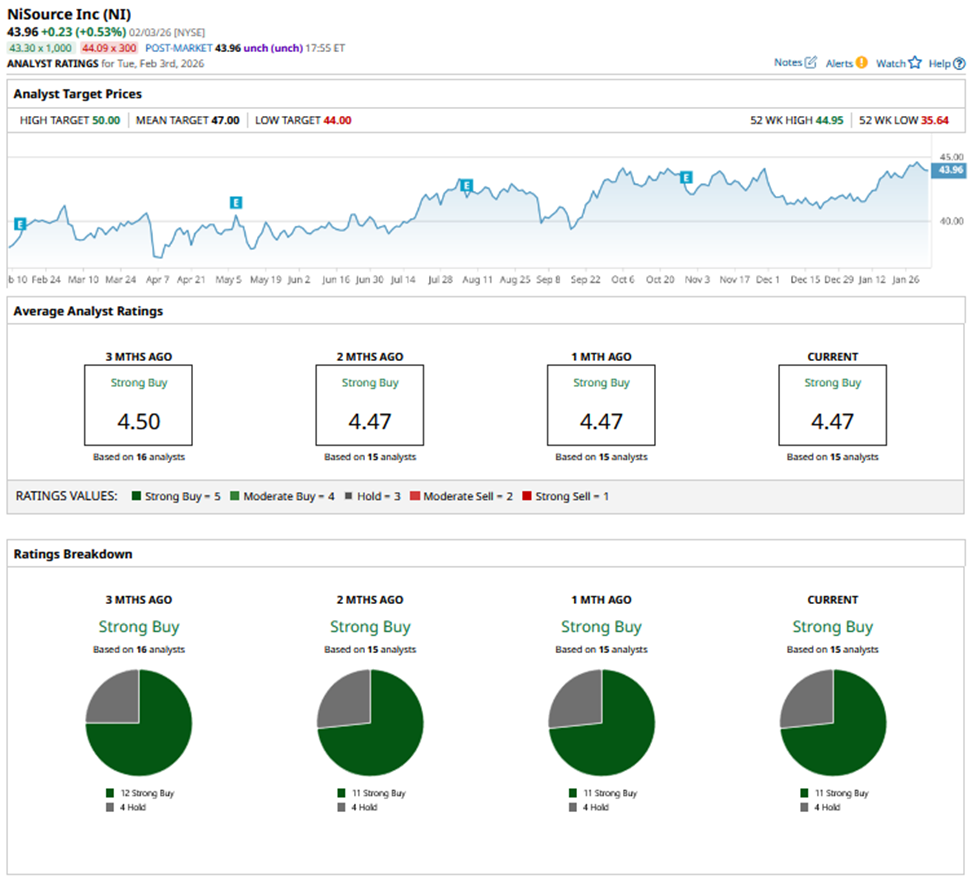
Task: Click the red Strong Sell = 1 swatch
Action: (x=527, y=496)
